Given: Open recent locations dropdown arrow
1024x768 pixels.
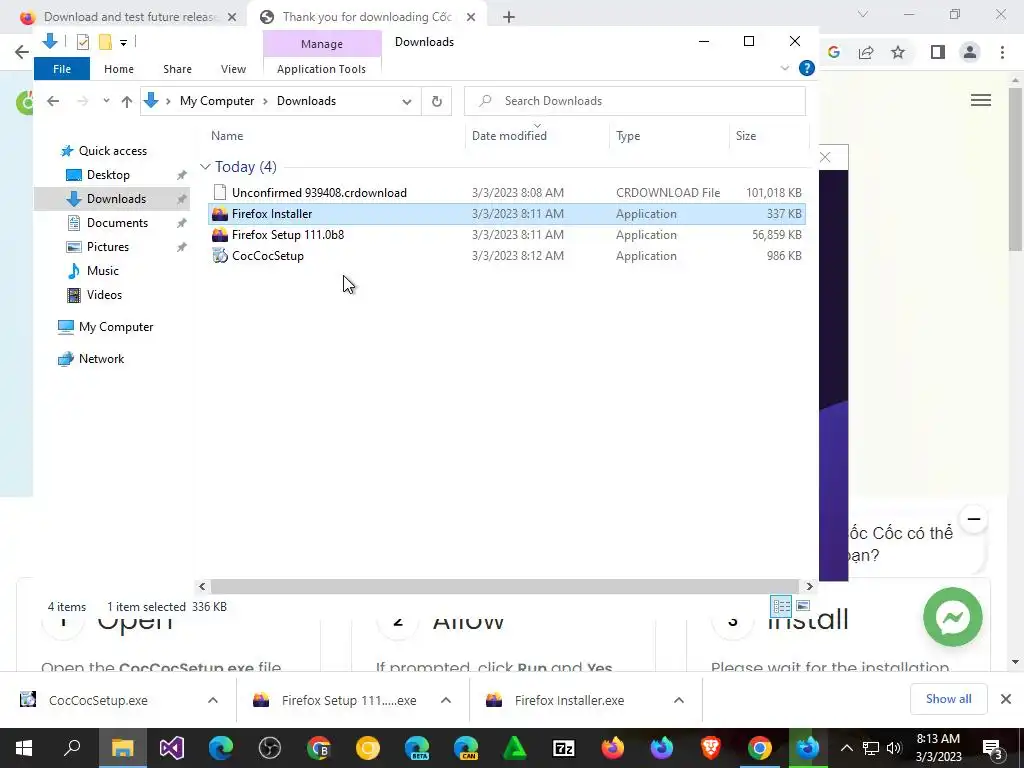Looking at the screenshot, I should pyautogui.click(x=106, y=101).
